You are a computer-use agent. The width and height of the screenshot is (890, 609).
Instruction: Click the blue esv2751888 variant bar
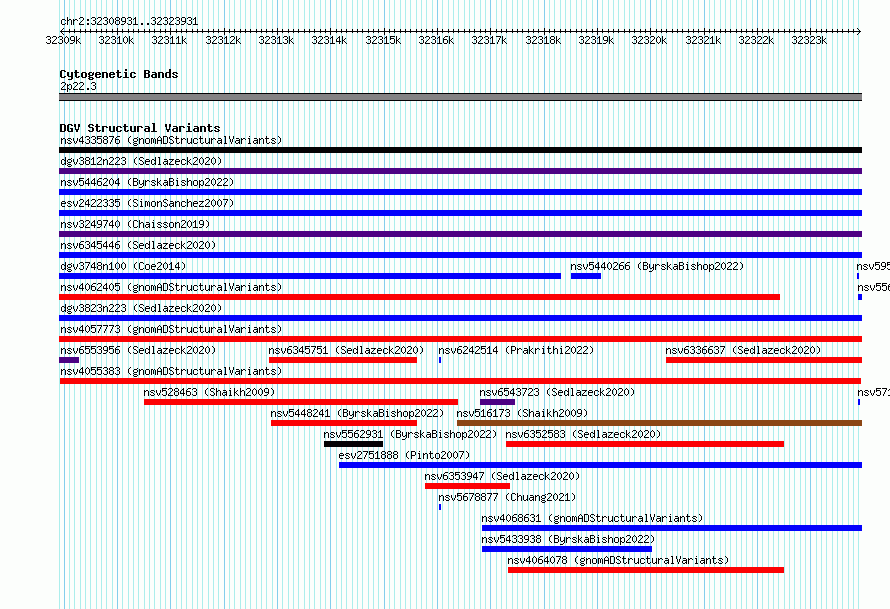[x=601, y=465]
